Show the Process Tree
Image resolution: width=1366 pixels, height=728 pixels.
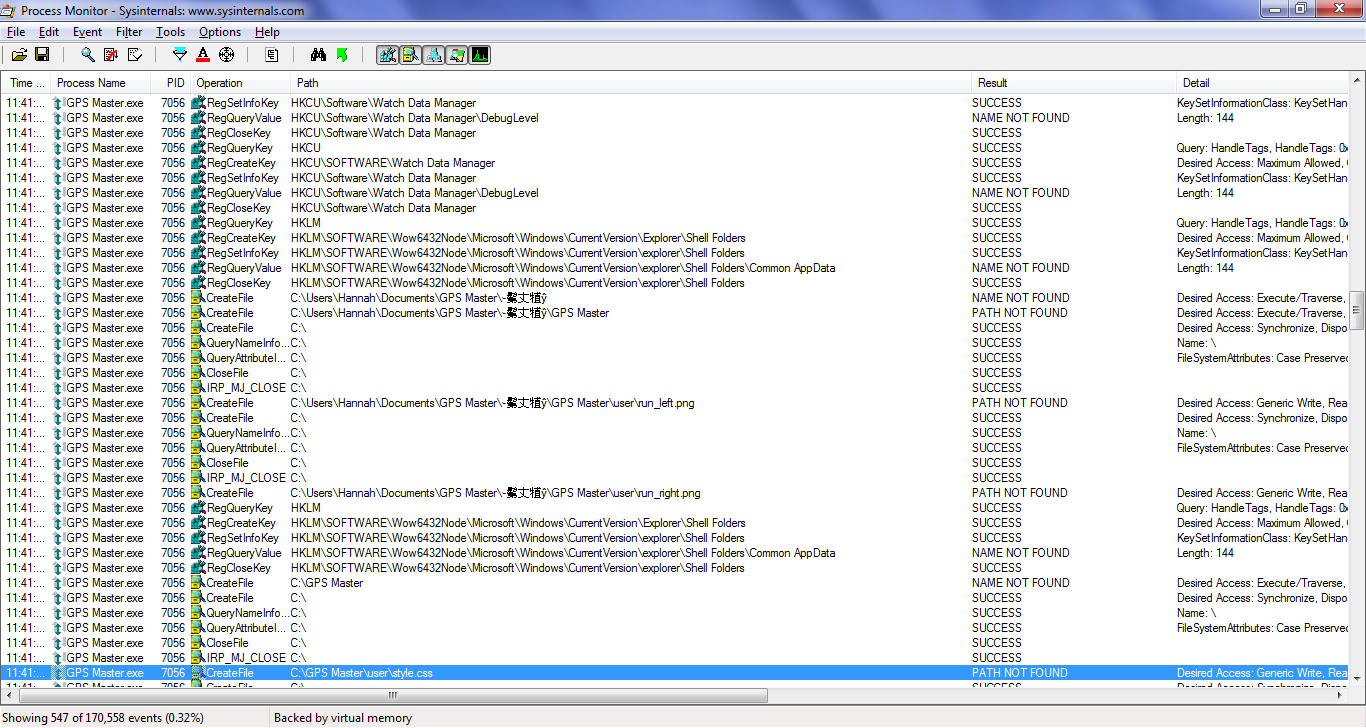[x=271, y=54]
